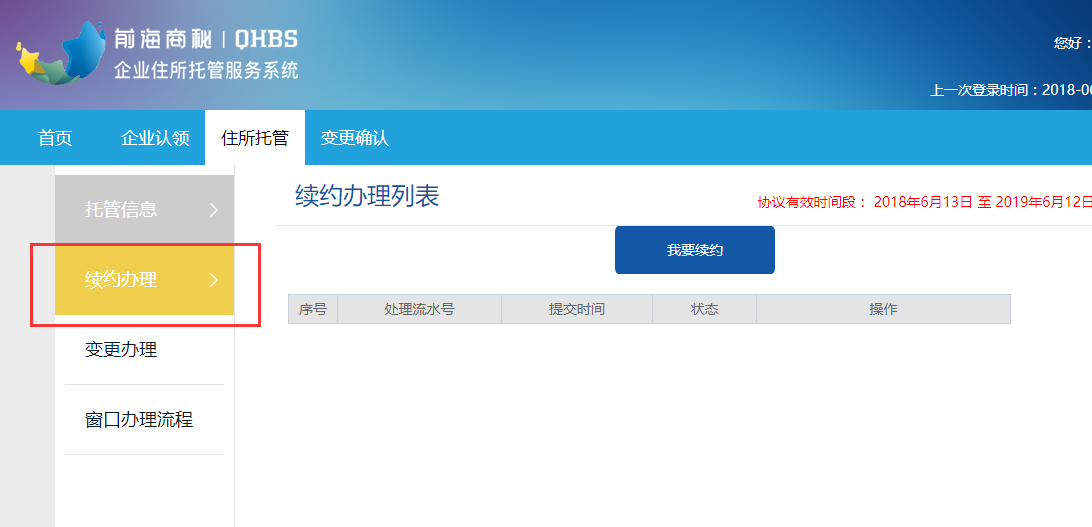The height and width of the screenshot is (527, 1092).
Task: Click the chevron beside 续约办理
Action: click(213, 280)
